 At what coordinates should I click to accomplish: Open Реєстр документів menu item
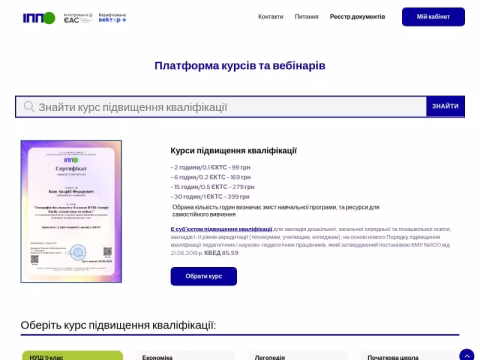point(357,17)
